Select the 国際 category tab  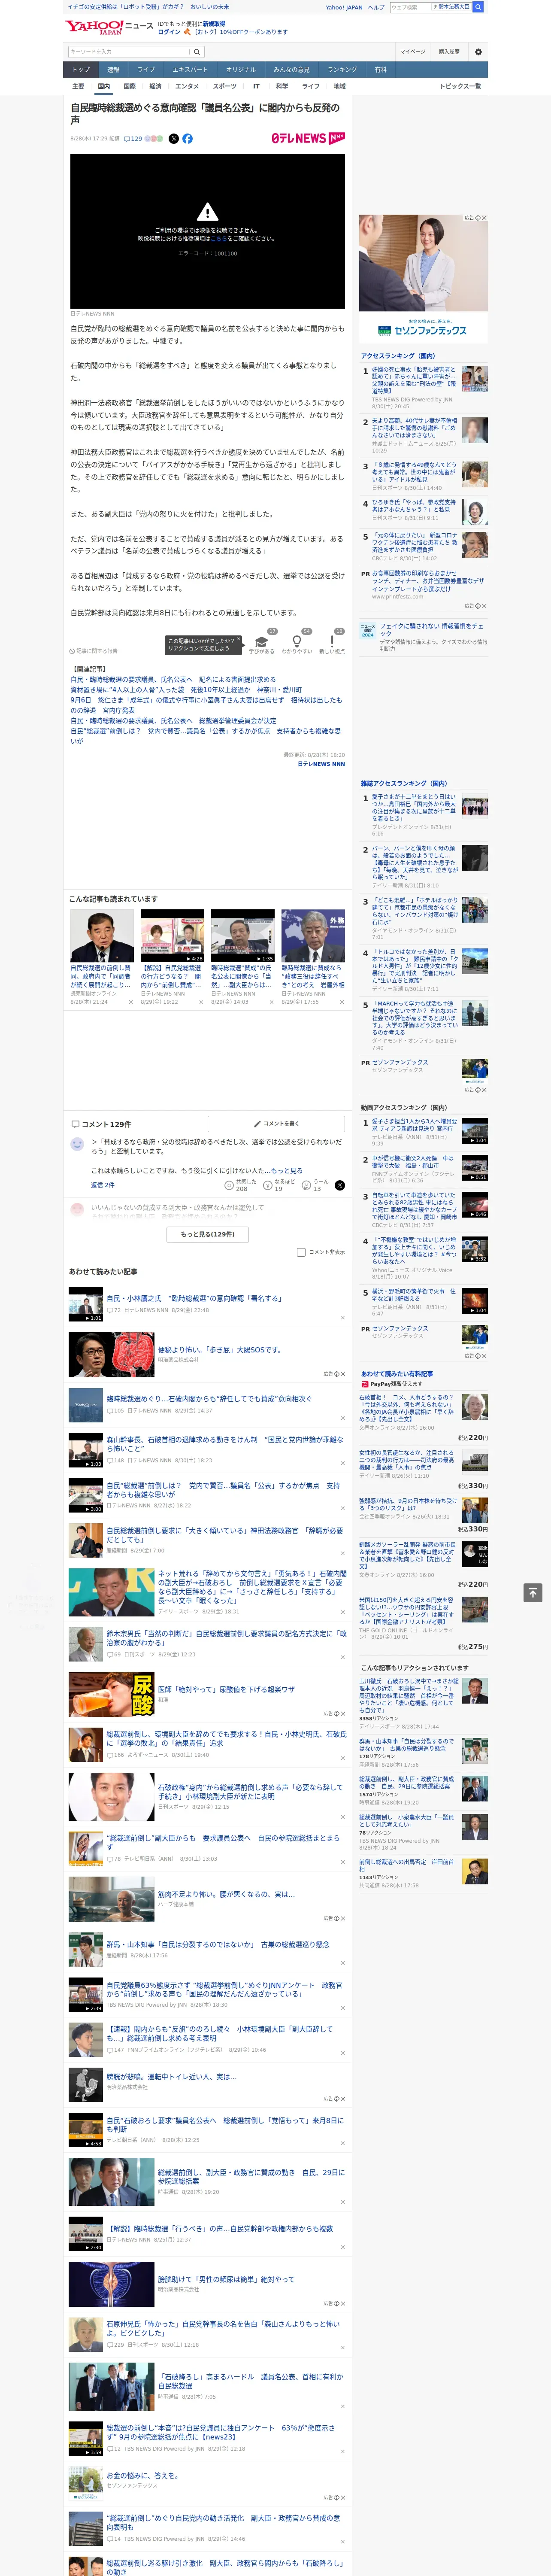(x=129, y=86)
